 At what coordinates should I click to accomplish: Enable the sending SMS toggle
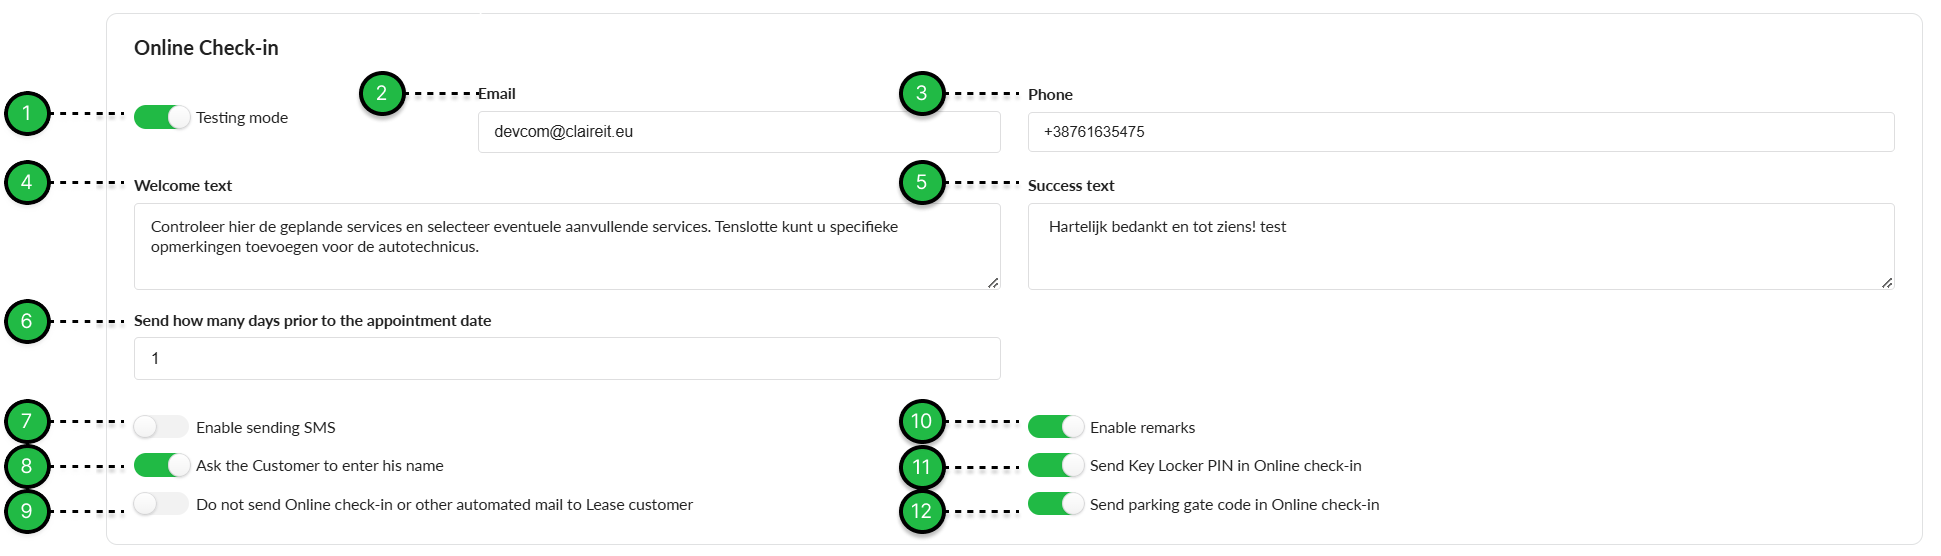click(162, 427)
